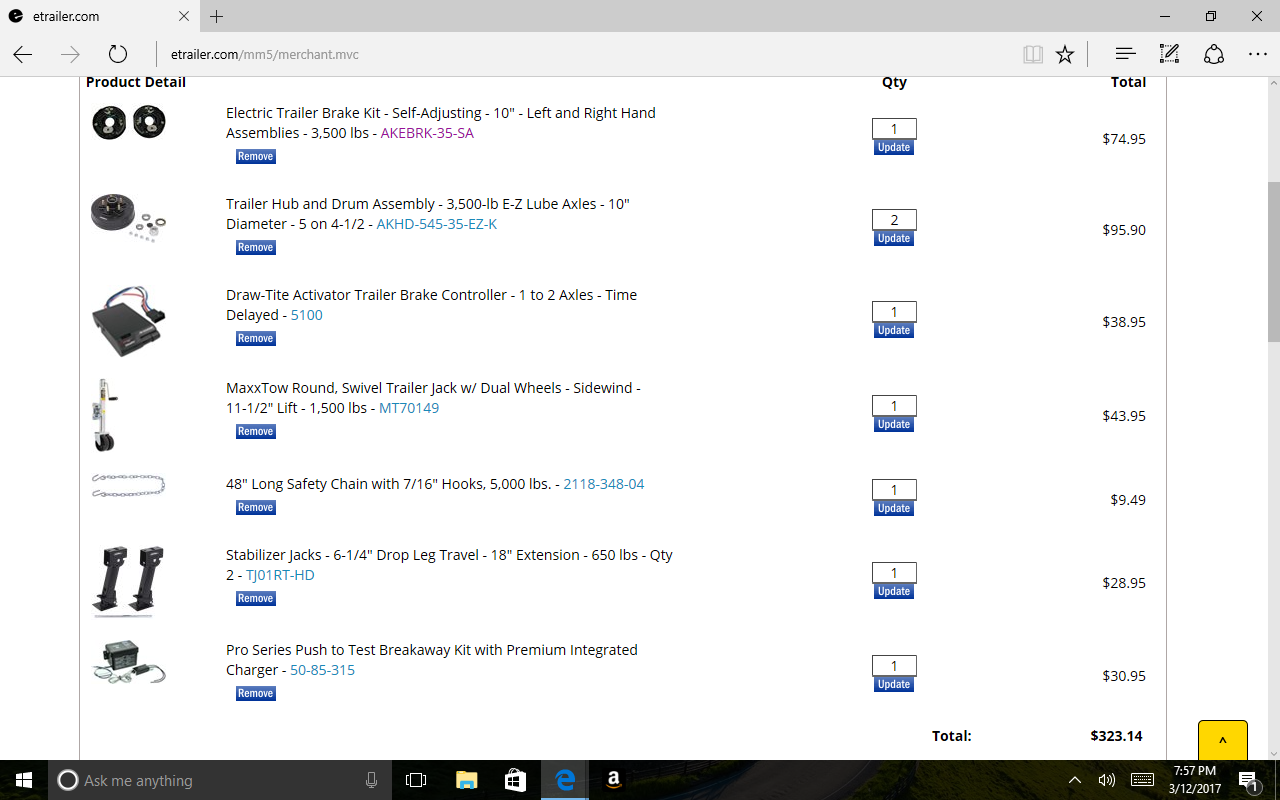Remove the Trailer Hub and Drum Assembly

coord(255,247)
